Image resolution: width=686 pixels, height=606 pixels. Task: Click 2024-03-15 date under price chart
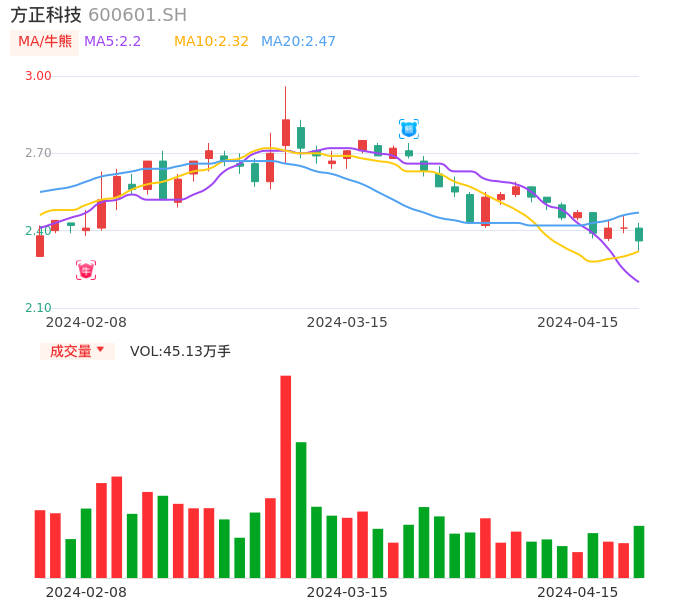[347, 322]
